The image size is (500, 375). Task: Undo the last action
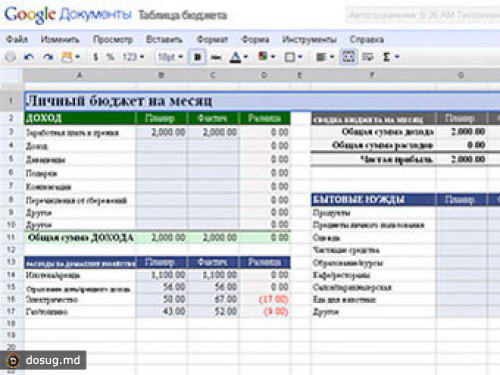[x=29, y=57]
